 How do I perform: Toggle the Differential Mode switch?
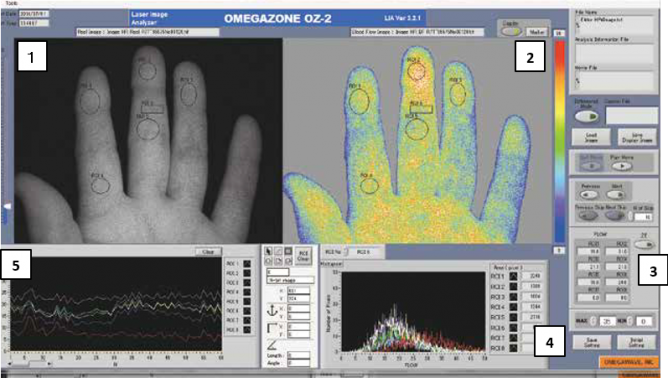587,116
